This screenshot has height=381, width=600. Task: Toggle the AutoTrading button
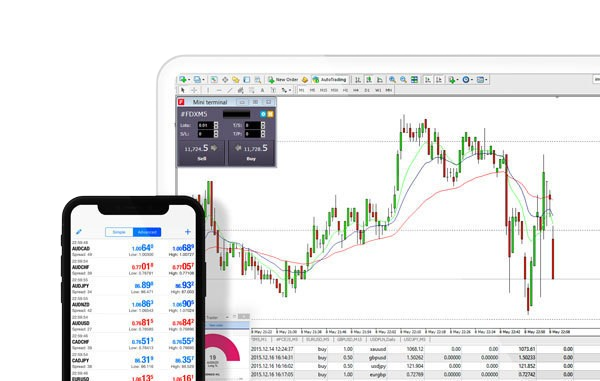pos(329,80)
